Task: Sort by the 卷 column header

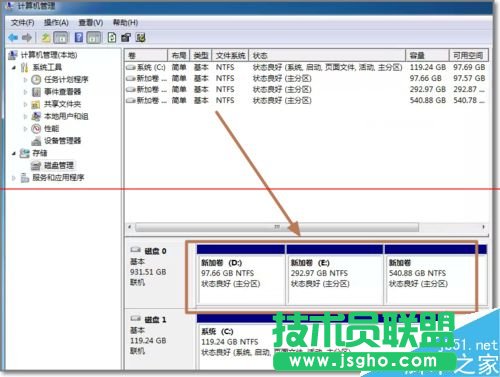Action: click(146, 55)
